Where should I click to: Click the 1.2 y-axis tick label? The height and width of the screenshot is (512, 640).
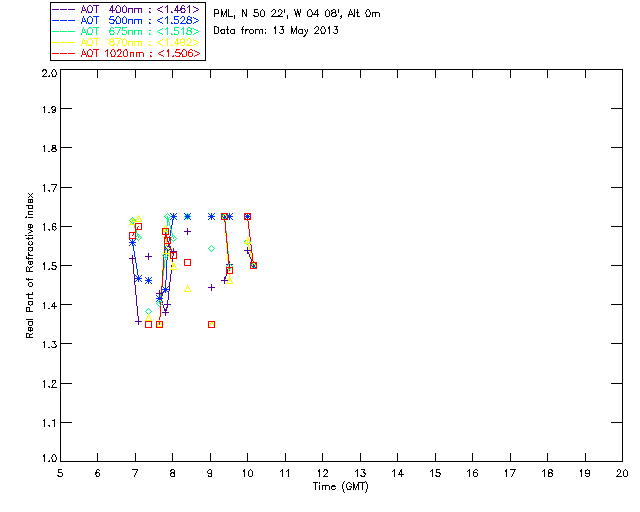point(49,384)
